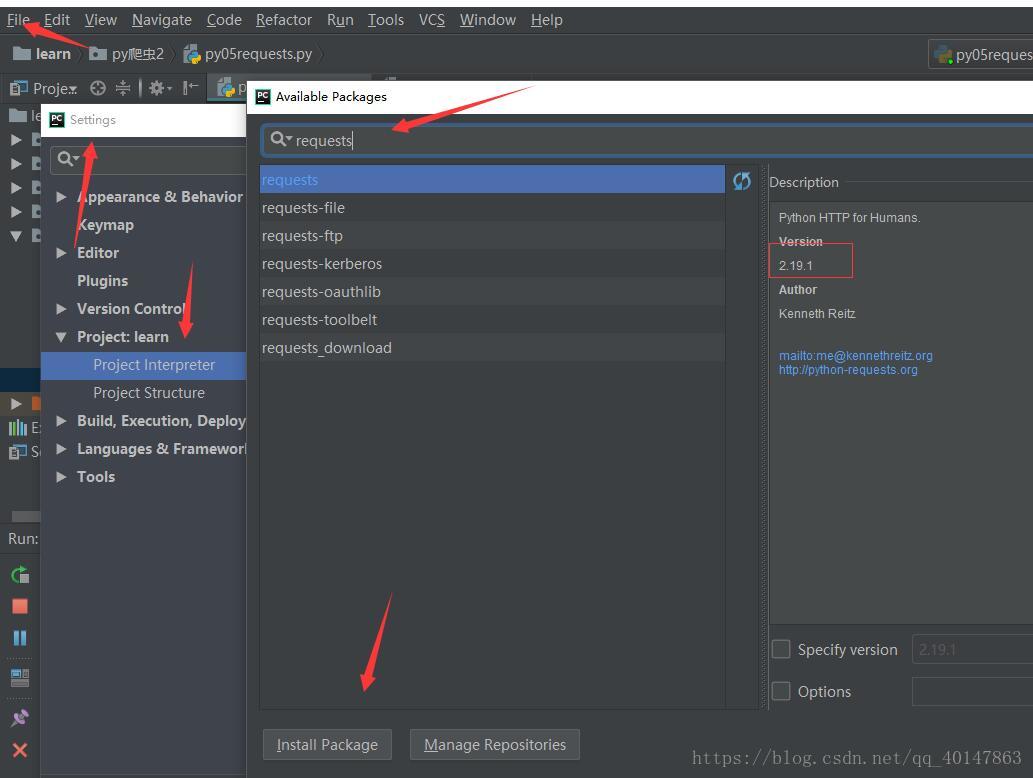The height and width of the screenshot is (778, 1033).
Task: Click the restore layout icon in Run panel
Action: (x=20, y=677)
